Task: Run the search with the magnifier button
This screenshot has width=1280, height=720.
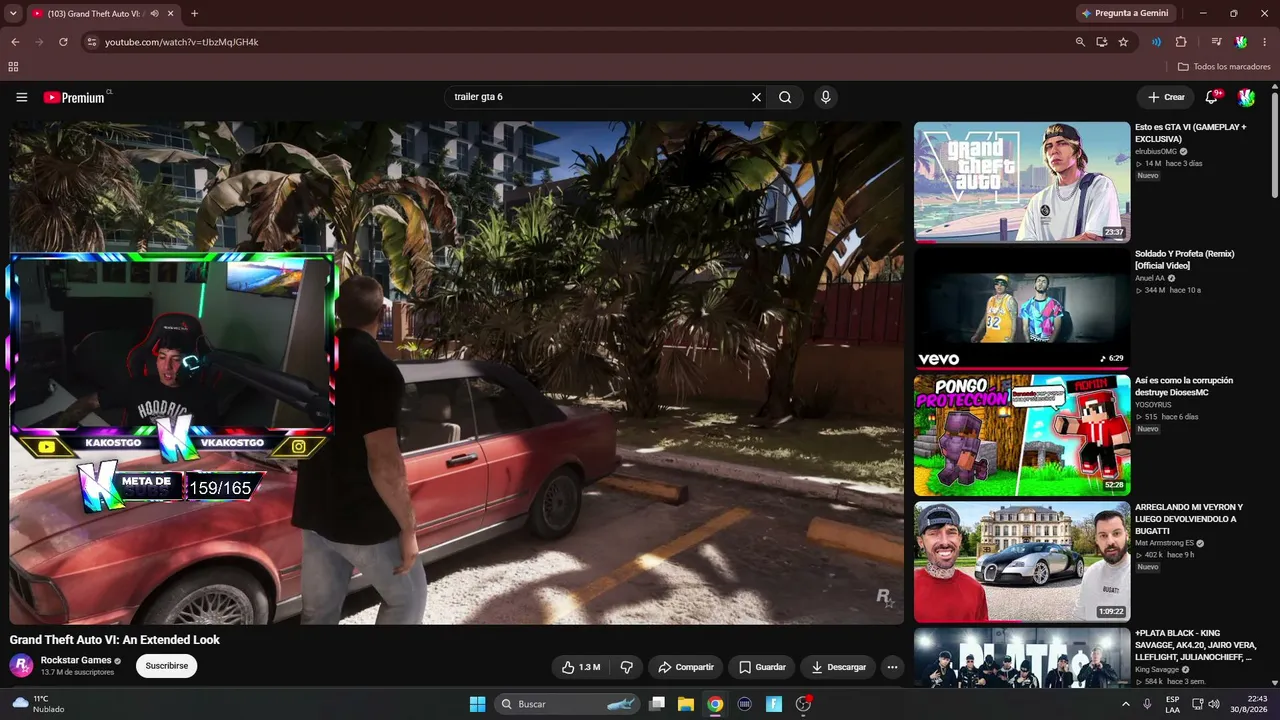Action: [x=785, y=97]
